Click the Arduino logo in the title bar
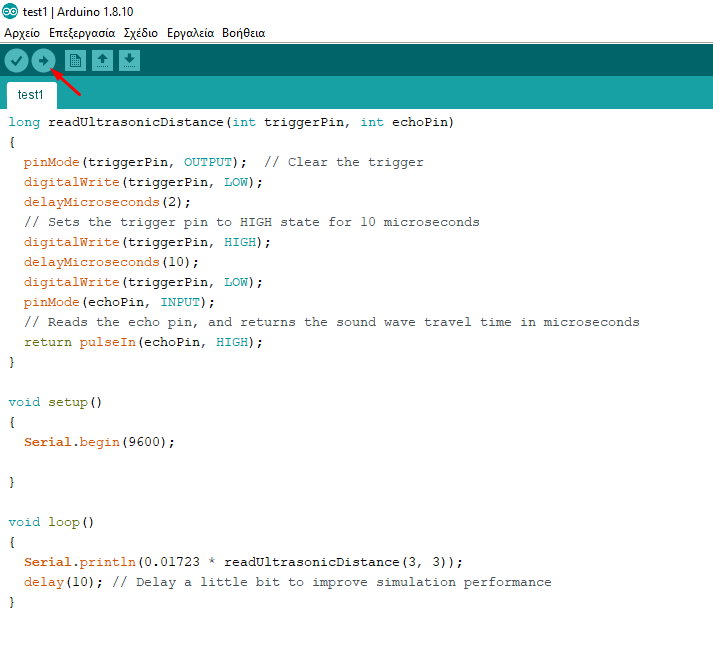Viewport: 713px width, 655px height. pos(10,12)
